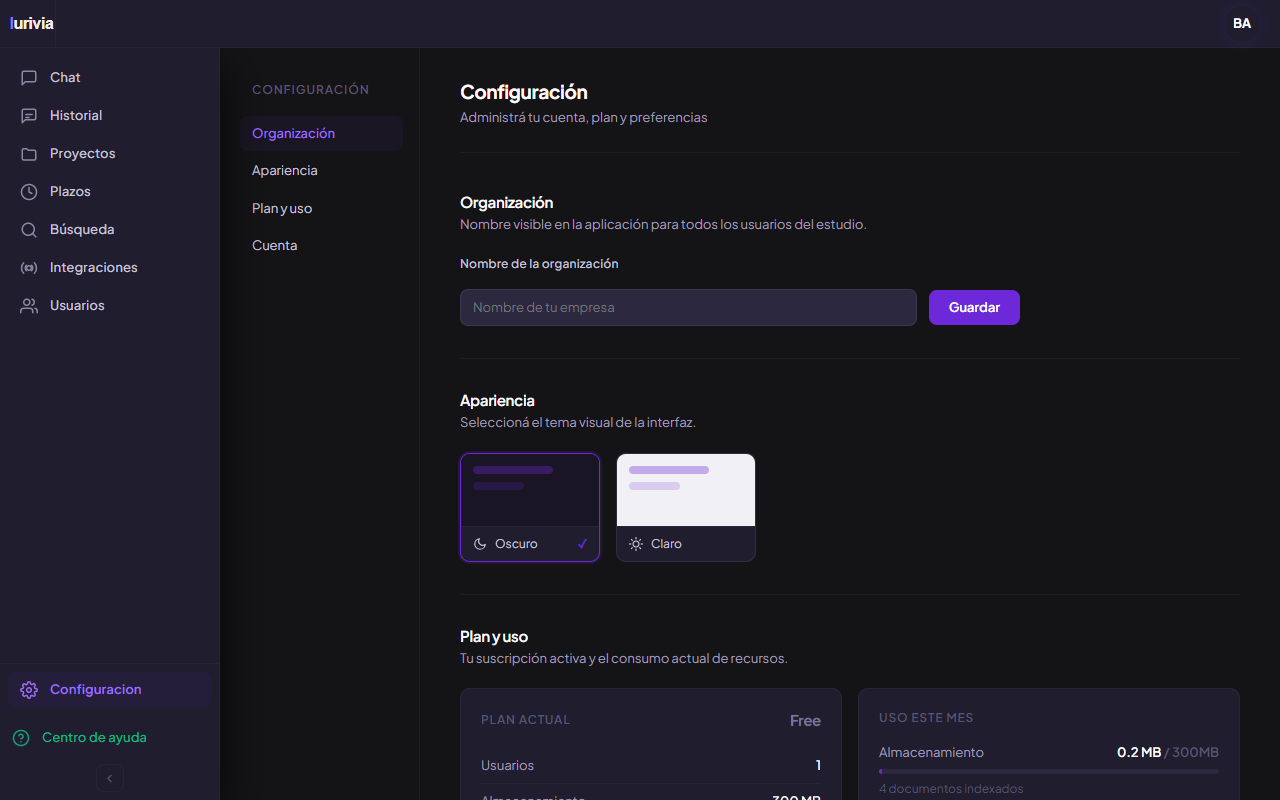Open Chat in the sidebar
Screen dimensions: 1280x800
[x=110, y=78]
